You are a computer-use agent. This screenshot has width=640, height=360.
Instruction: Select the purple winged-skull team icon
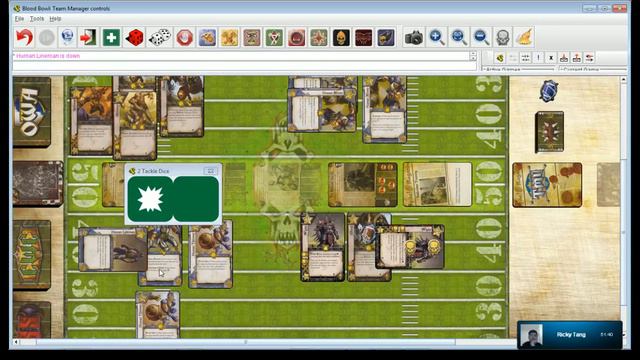coord(386,38)
